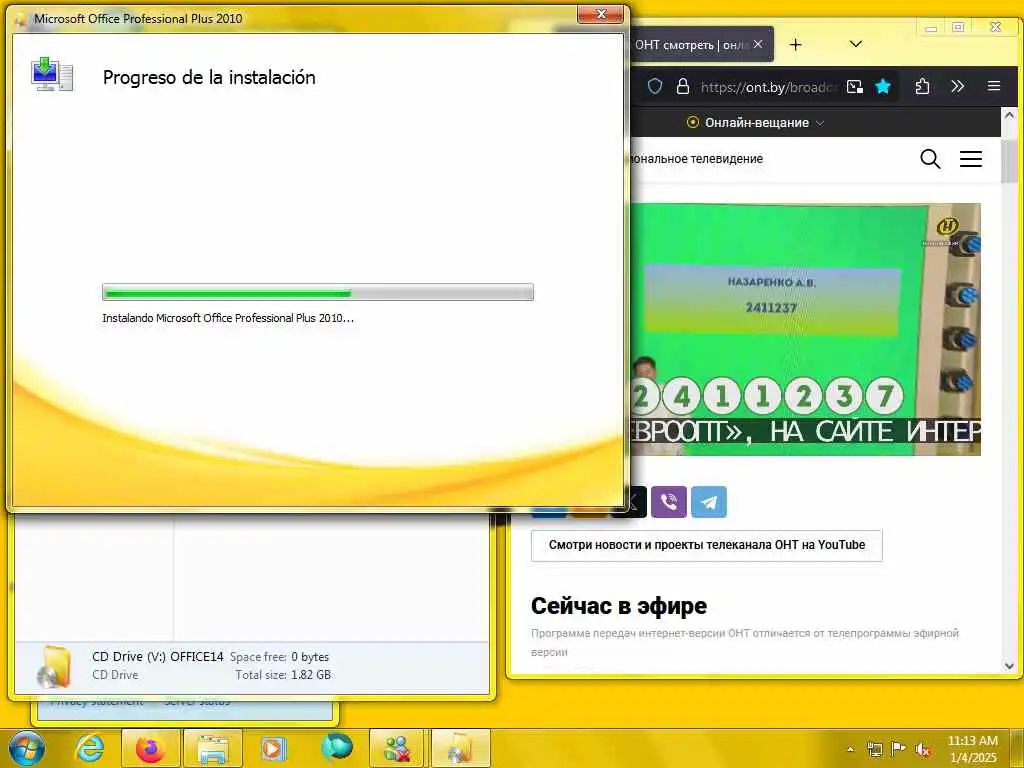This screenshot has width=1024, height=768.
Task: Open Windows Media Player from taskbar
Action: click(x=274, y=748)
